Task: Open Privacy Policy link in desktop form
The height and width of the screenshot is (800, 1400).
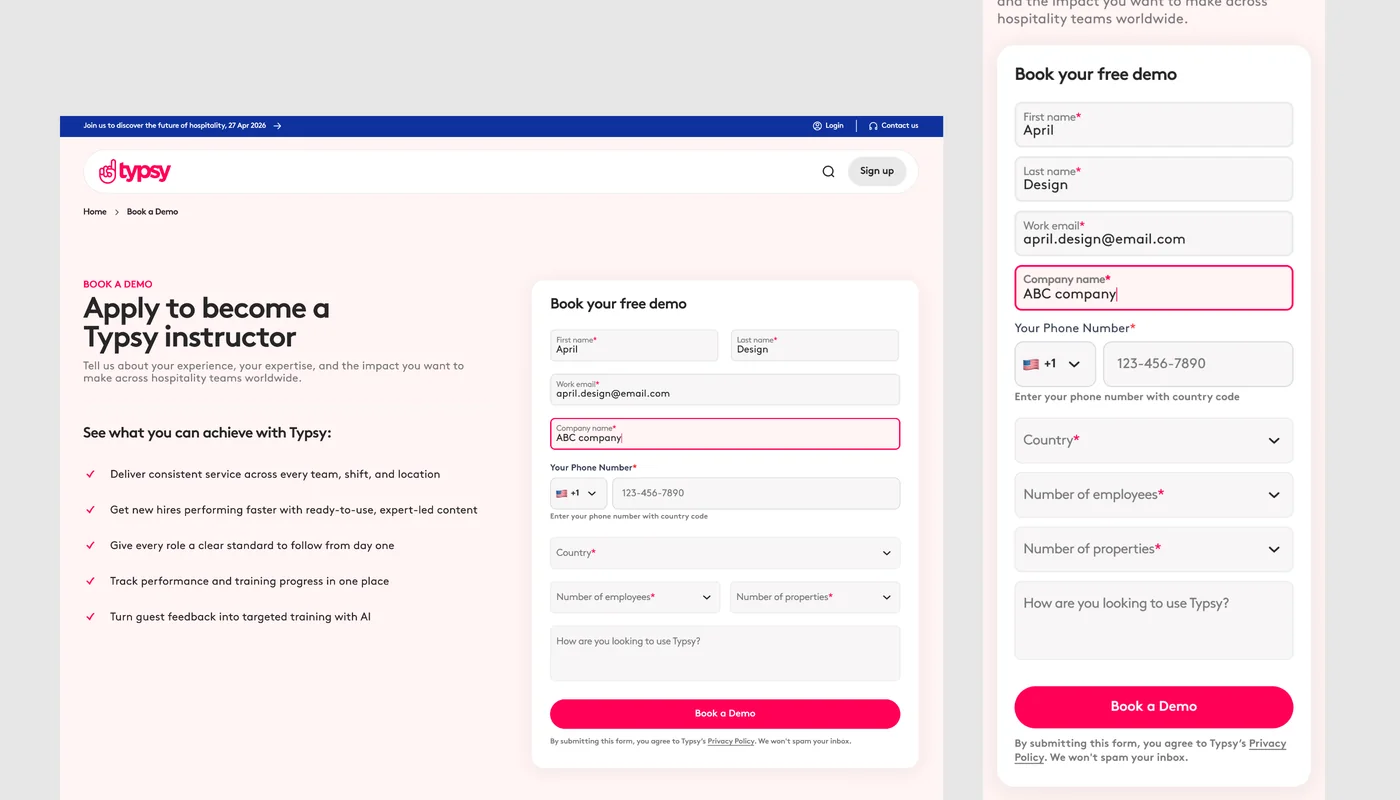Action: pyautogui.click(x=731, y=742)
